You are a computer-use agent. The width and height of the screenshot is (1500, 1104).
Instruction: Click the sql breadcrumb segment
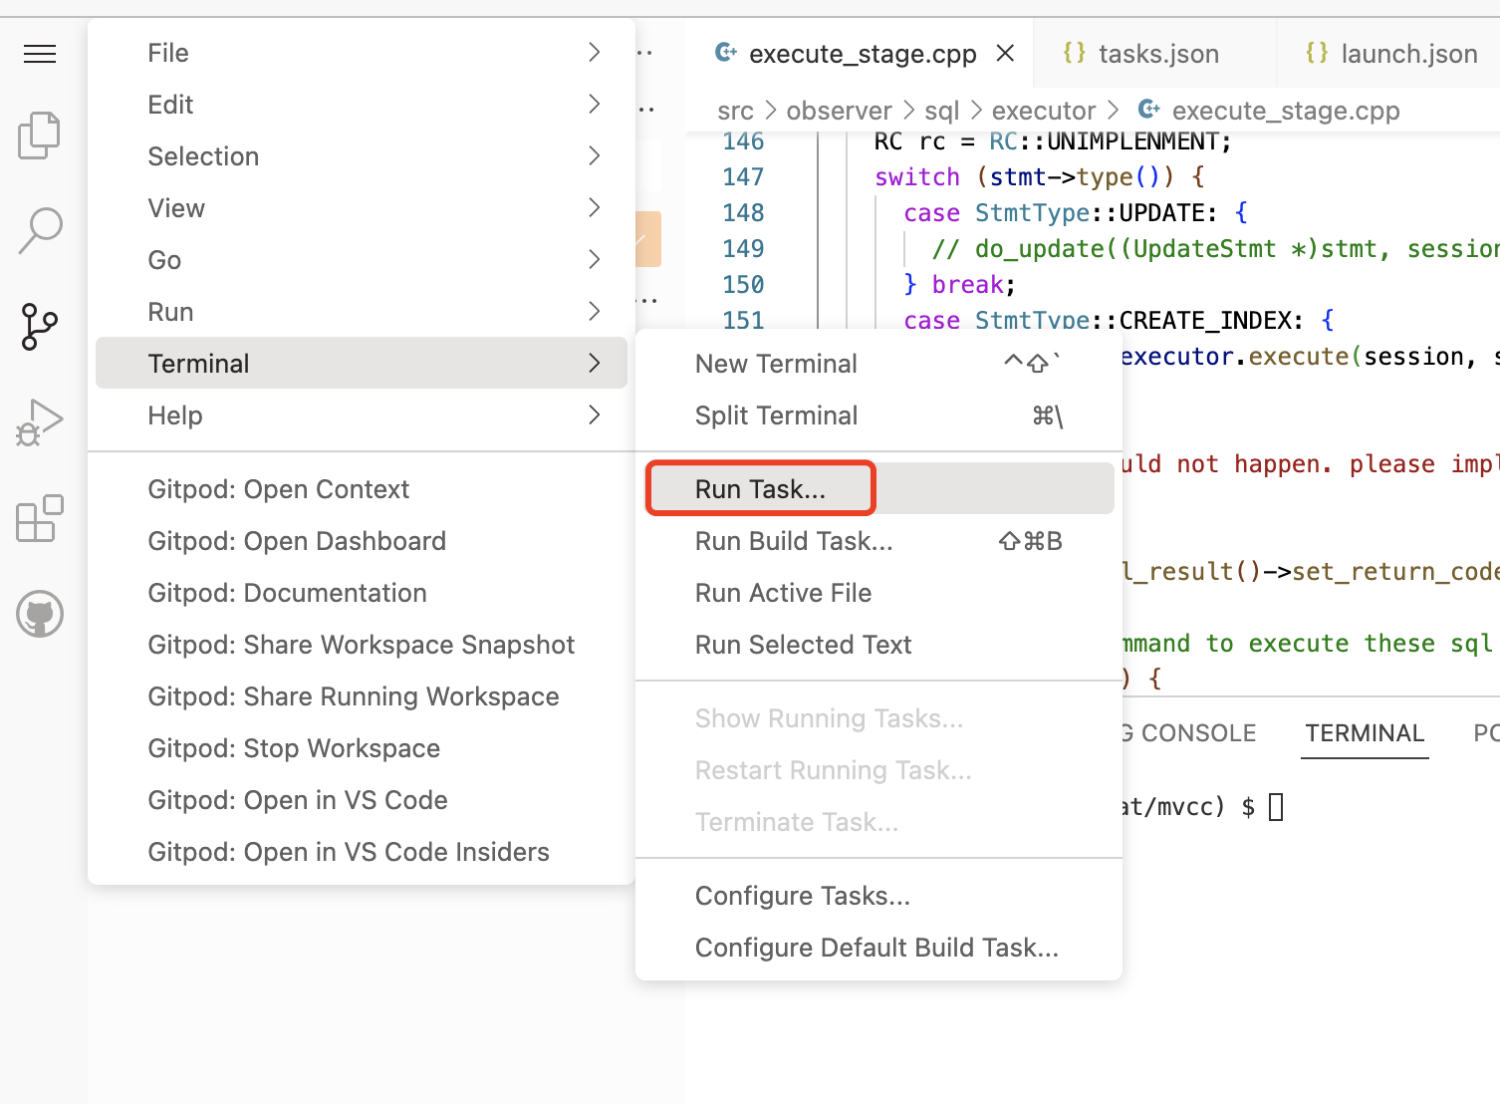pyautogui.click(x=942, y=111)
